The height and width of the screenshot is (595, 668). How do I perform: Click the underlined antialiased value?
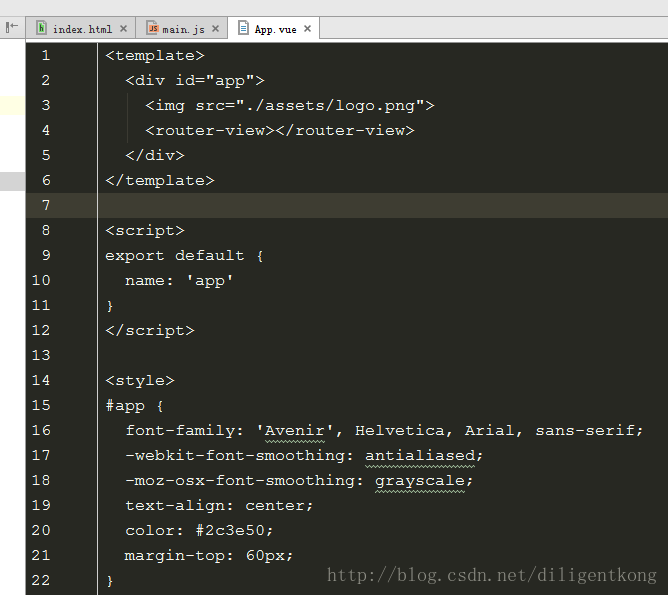click(x=420, y=456)
